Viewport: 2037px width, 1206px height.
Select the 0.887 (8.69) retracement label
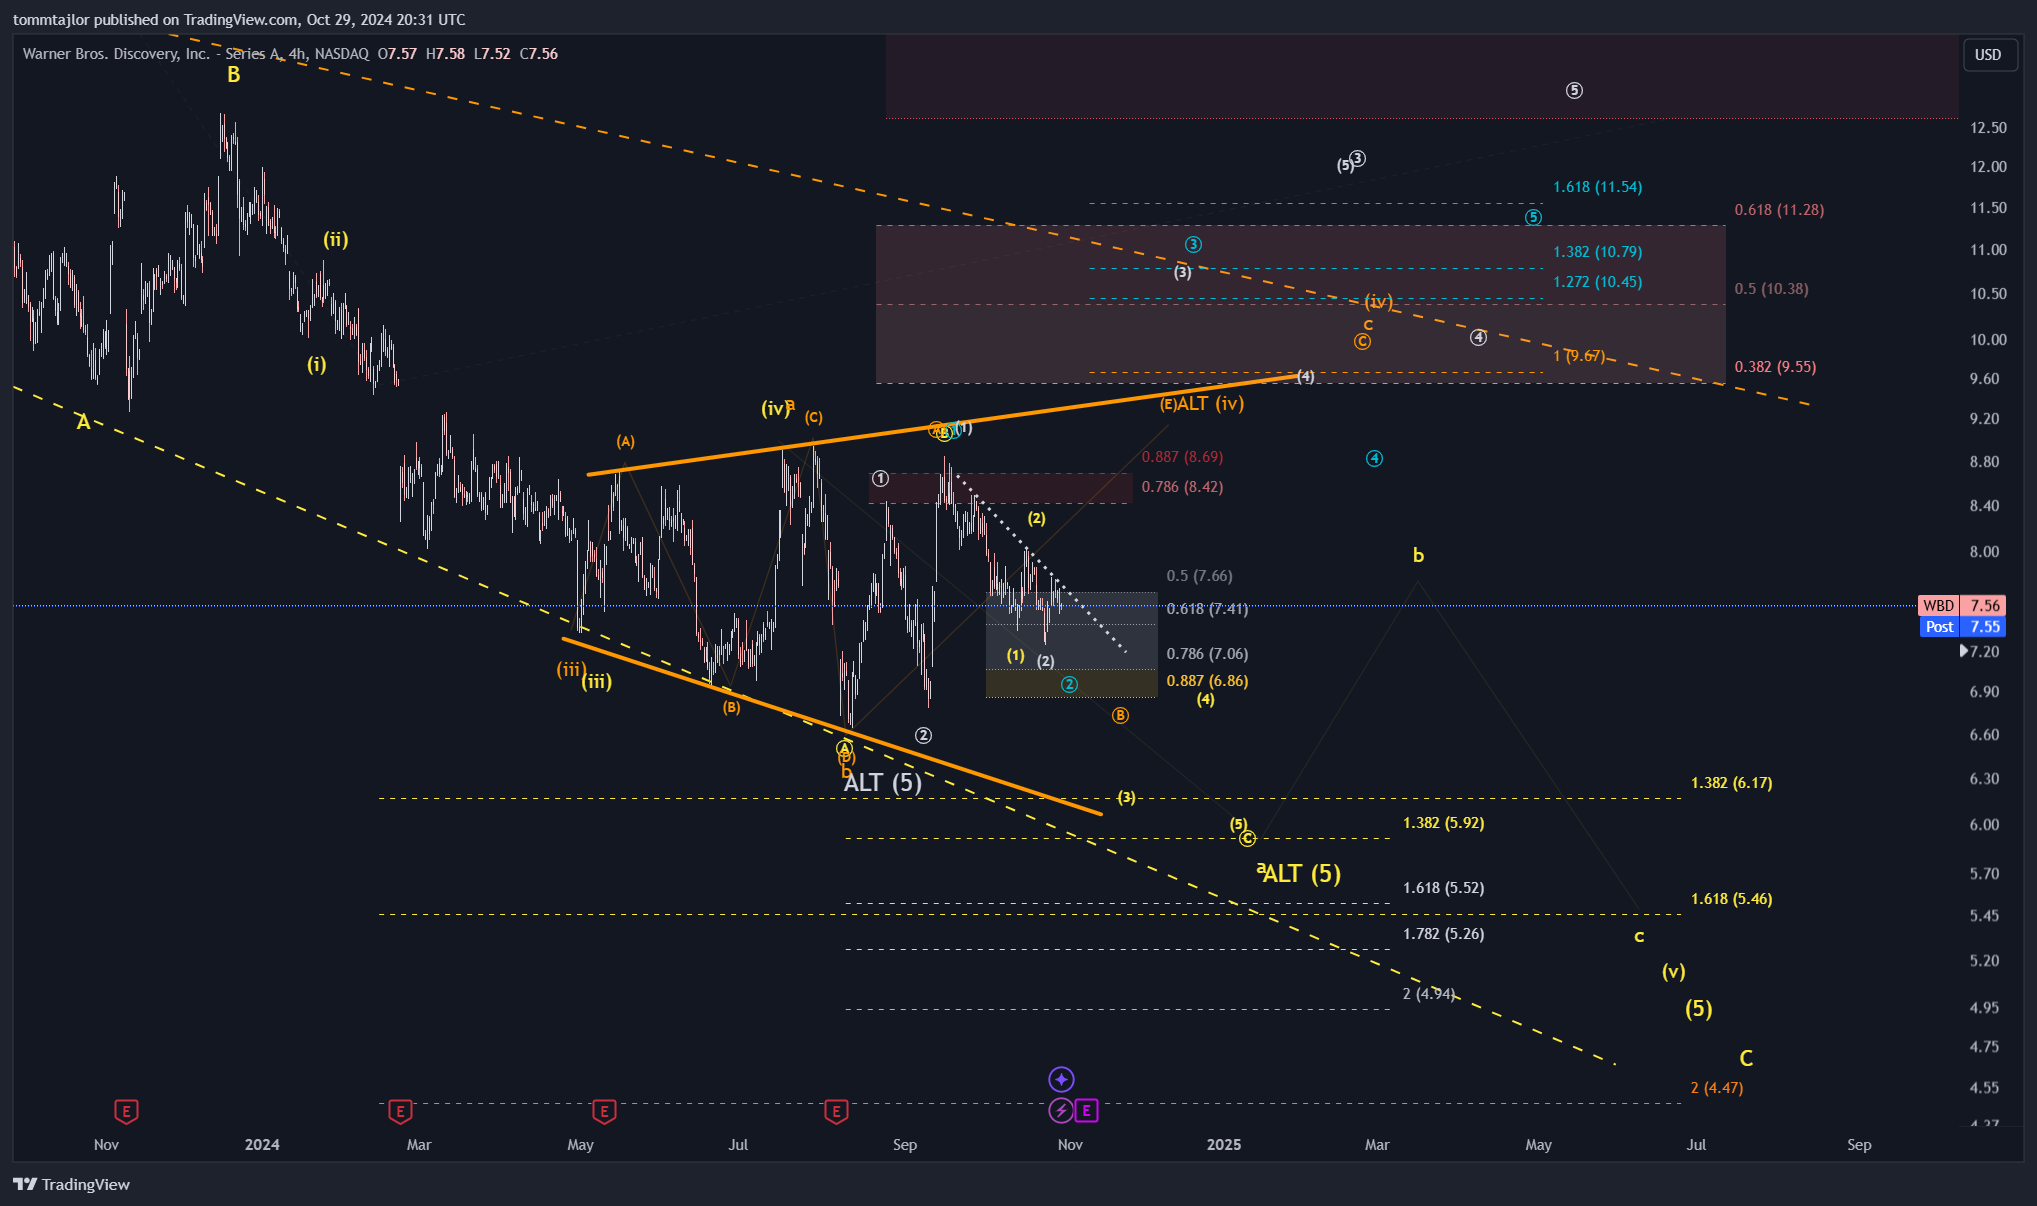[1182, 457]
